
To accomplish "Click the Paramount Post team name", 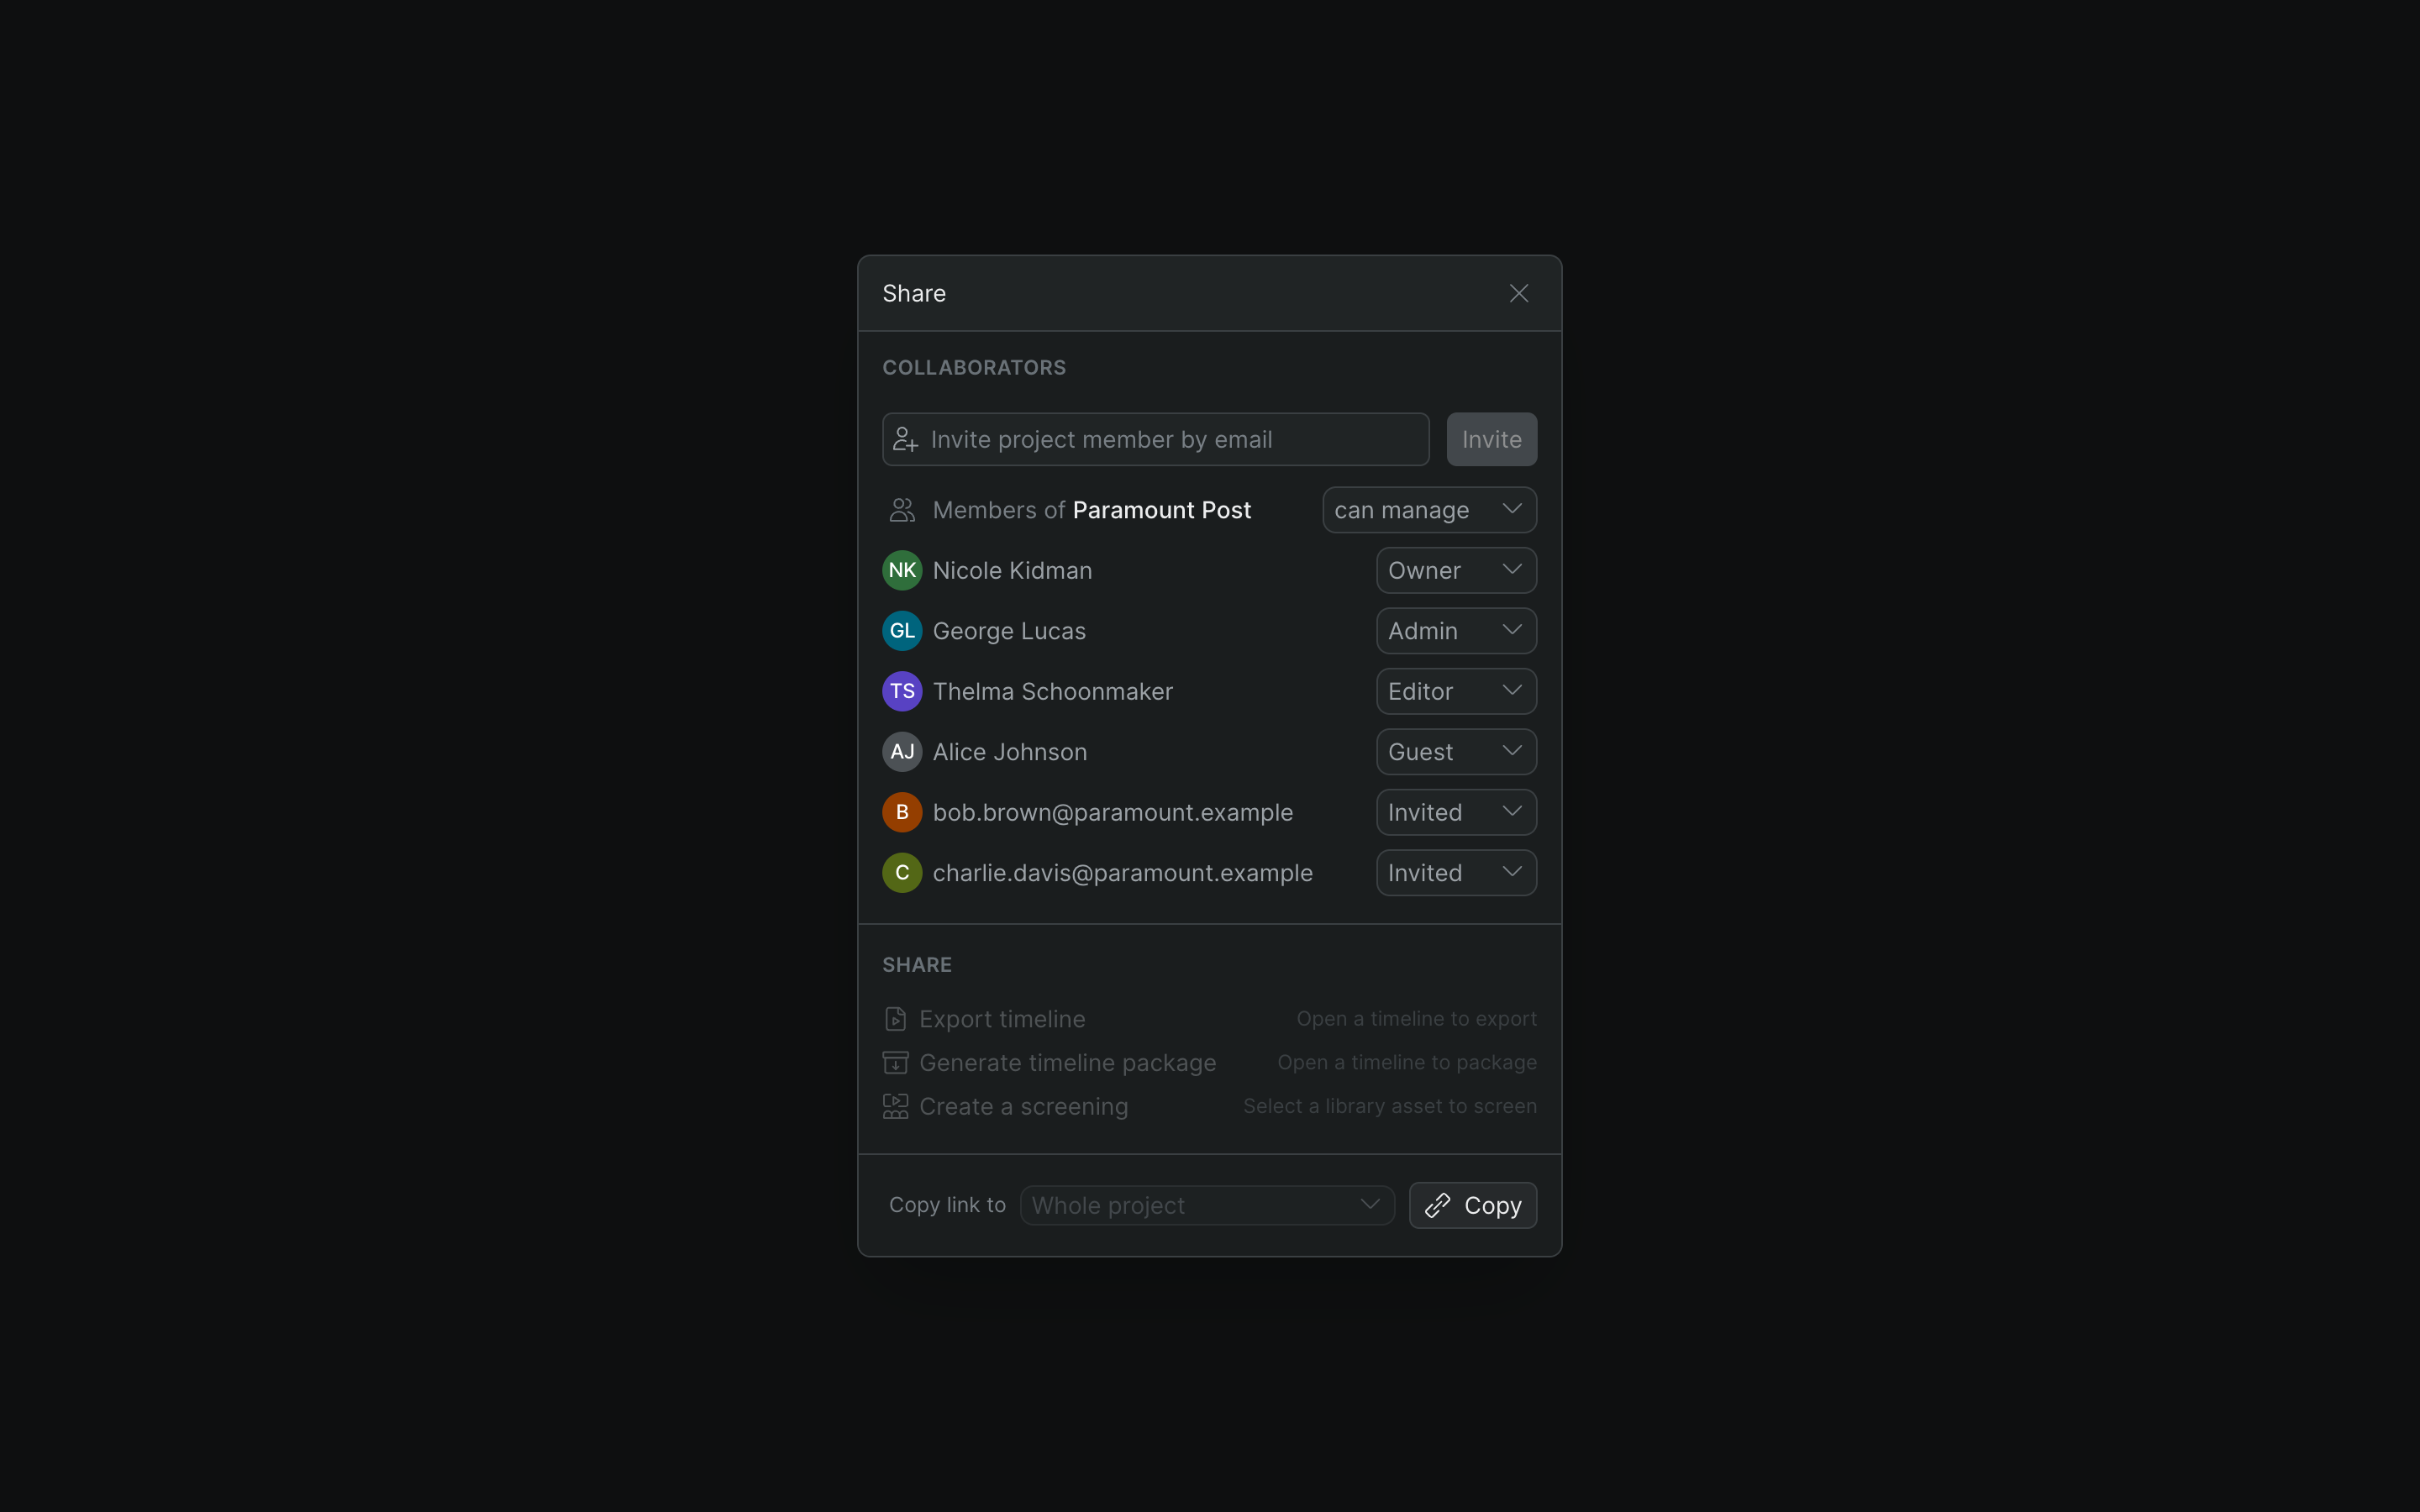I will [x=1161, y=510].
